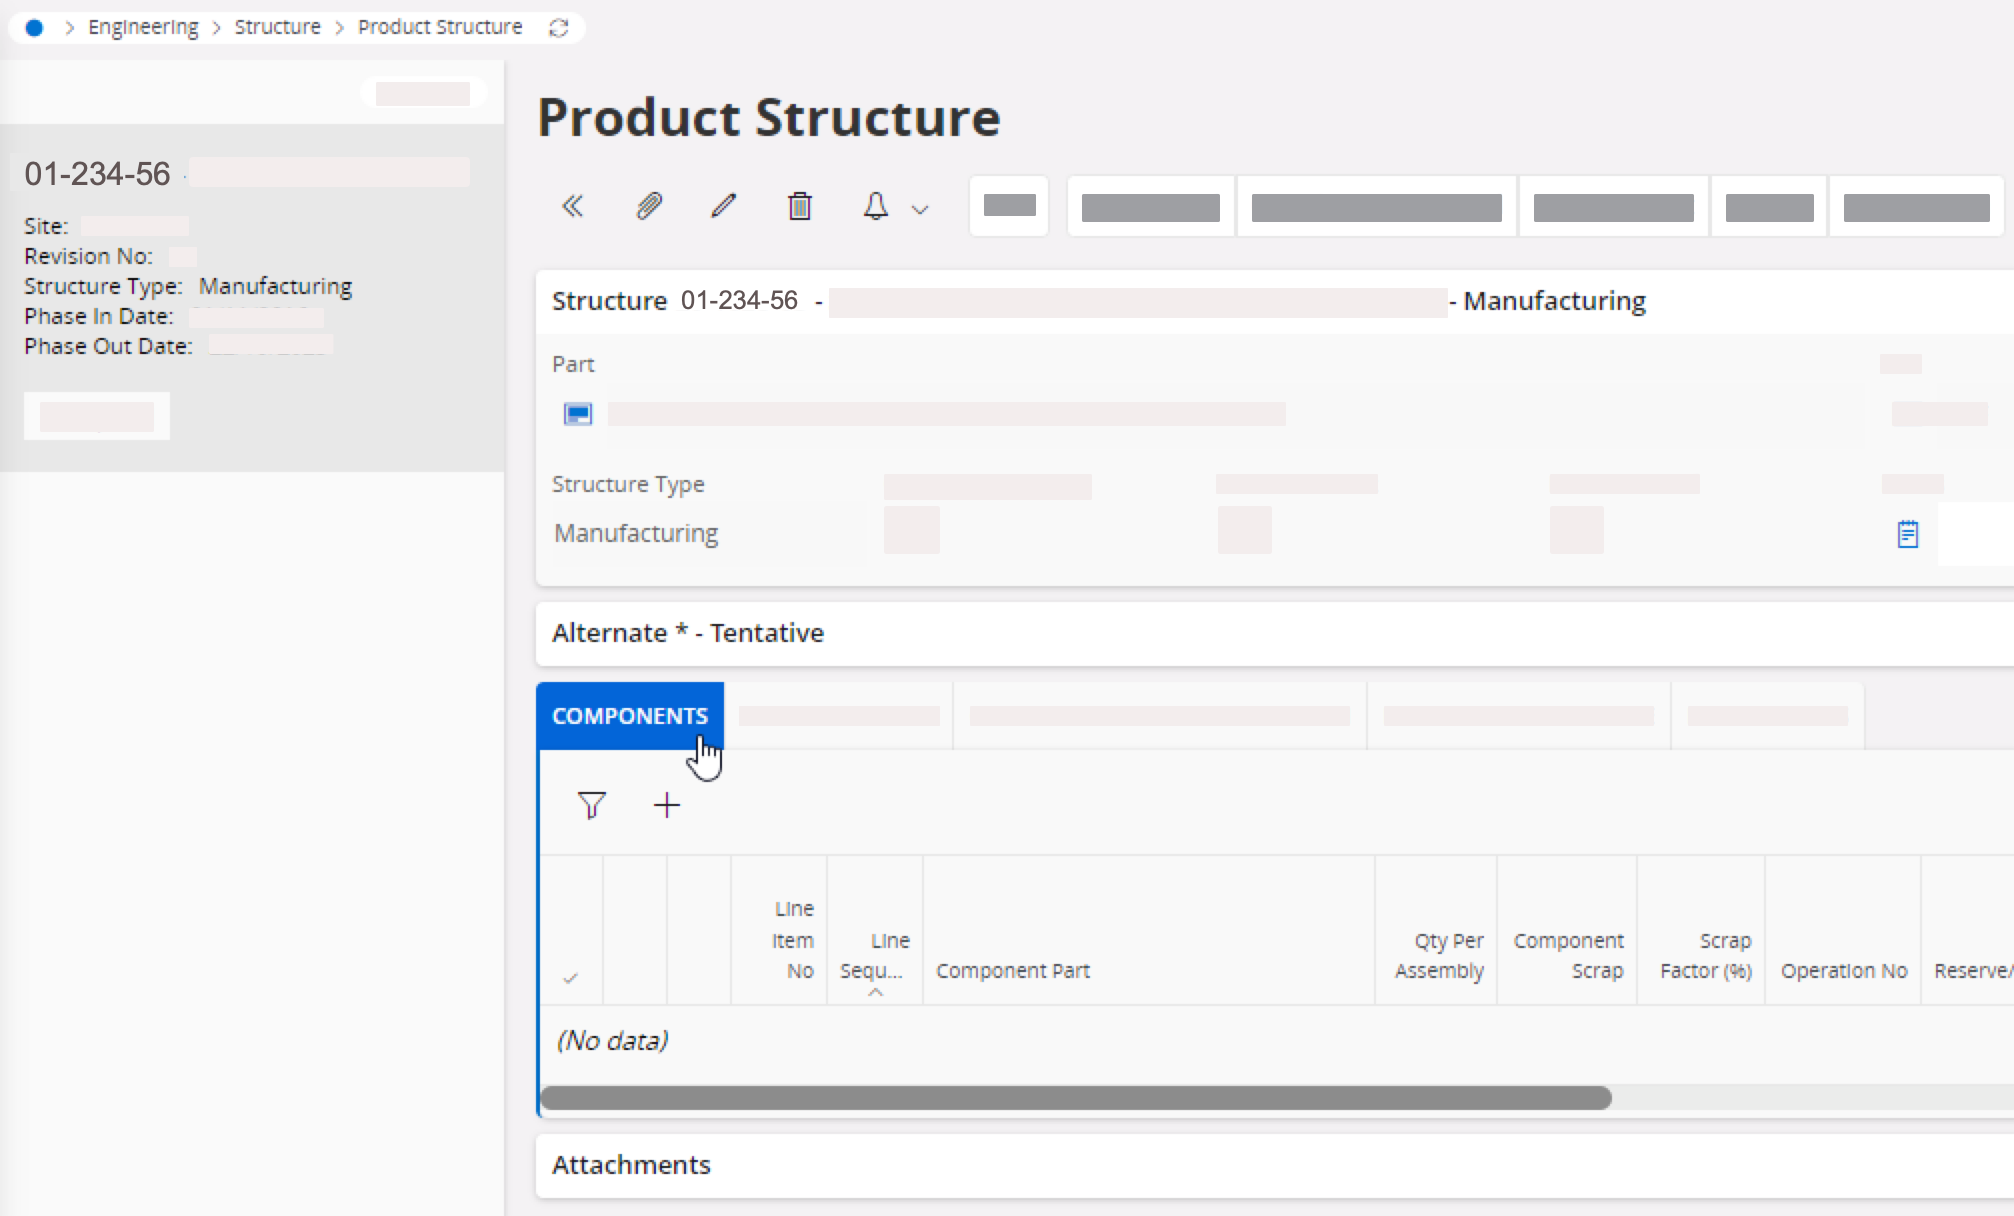This screenshot has height=1216, width=2014.
Task: Click the notification bell icon
Action: 875,207
